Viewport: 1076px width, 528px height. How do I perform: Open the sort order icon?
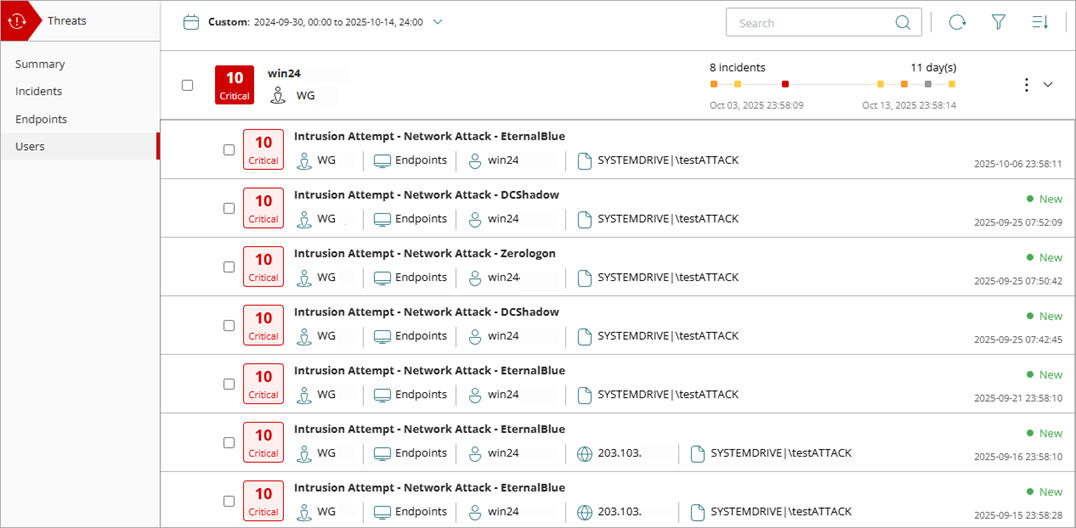point(1040,23)
